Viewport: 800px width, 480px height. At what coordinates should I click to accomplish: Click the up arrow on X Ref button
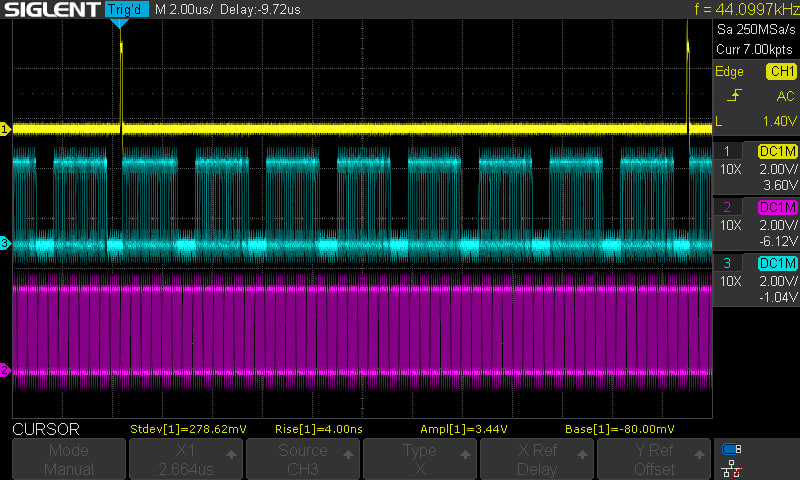click(x=583, y=454)
